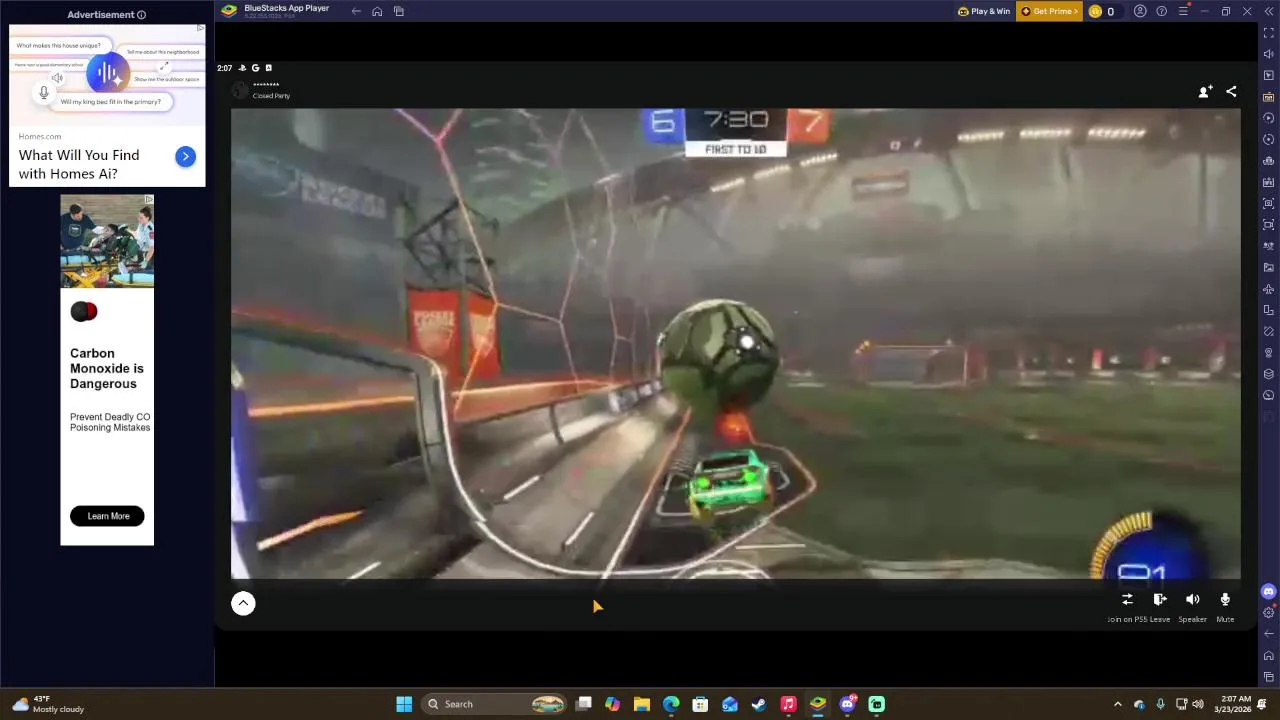Click the Learn More ad button
Viewport: 1280px width, 720px height.
pos(107,516)
